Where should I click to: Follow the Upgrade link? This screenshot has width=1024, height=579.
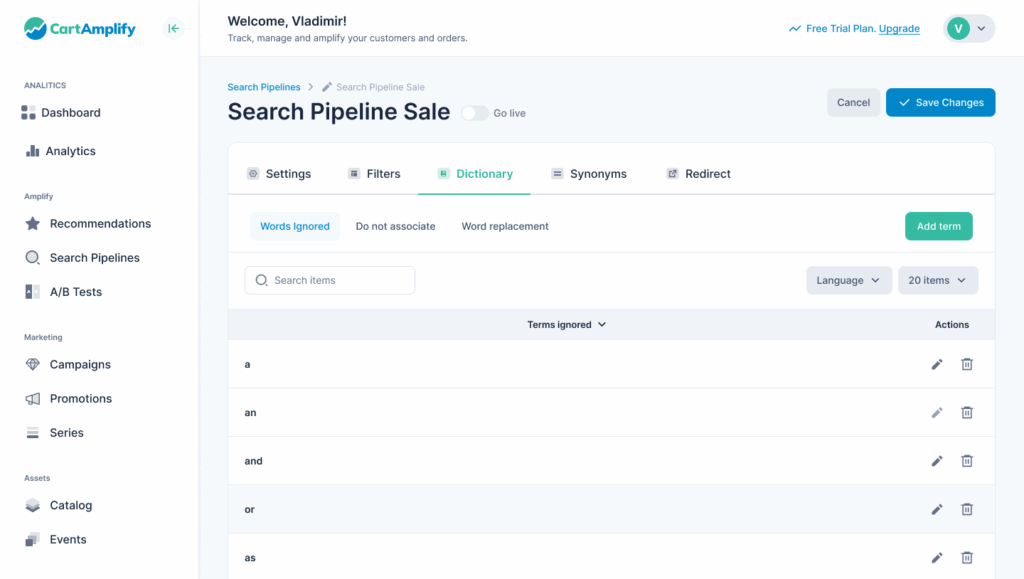(899, 29)
